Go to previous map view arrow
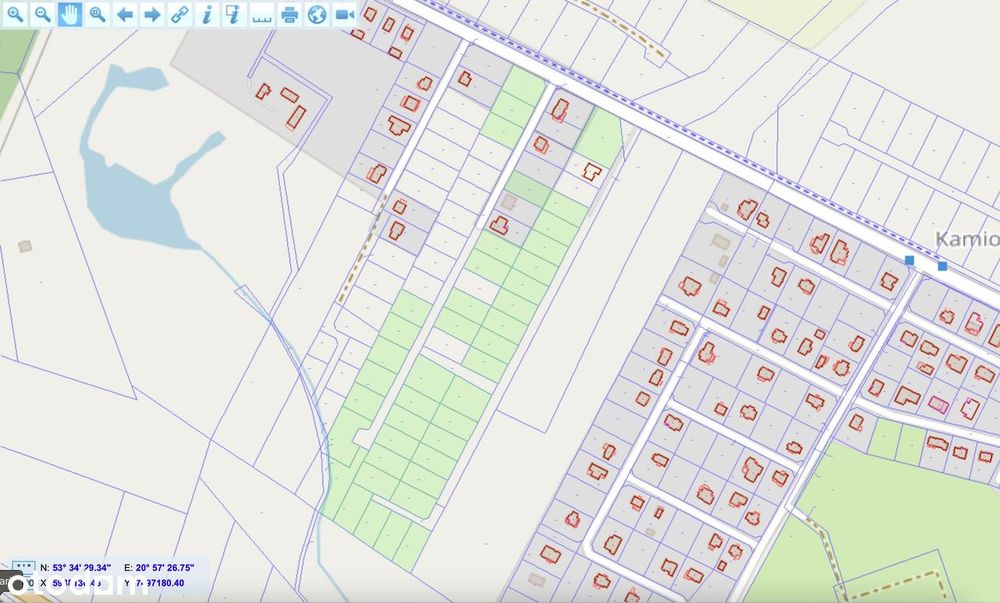 coord(125,14)
